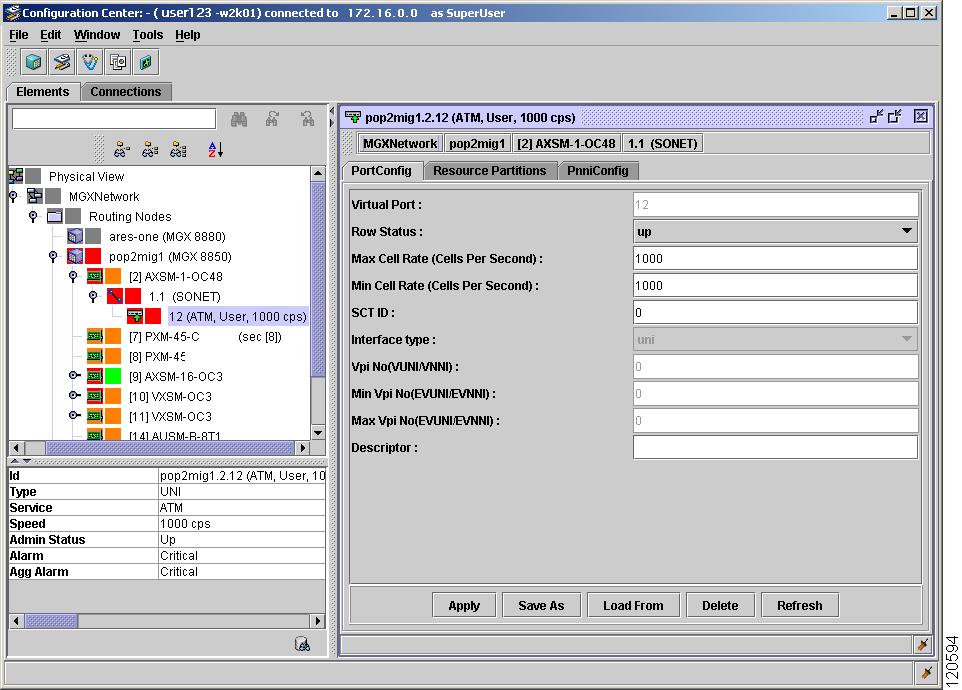Click the tree view icon with two squares
This screenshot has width=962, height=690.
point(150,149)
